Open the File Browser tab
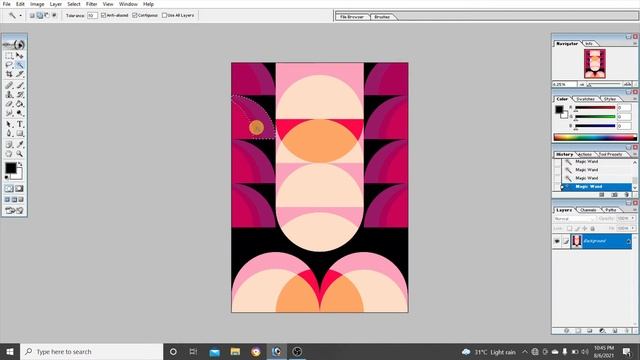Screen dimensions: 640x360 click(352, 17)
